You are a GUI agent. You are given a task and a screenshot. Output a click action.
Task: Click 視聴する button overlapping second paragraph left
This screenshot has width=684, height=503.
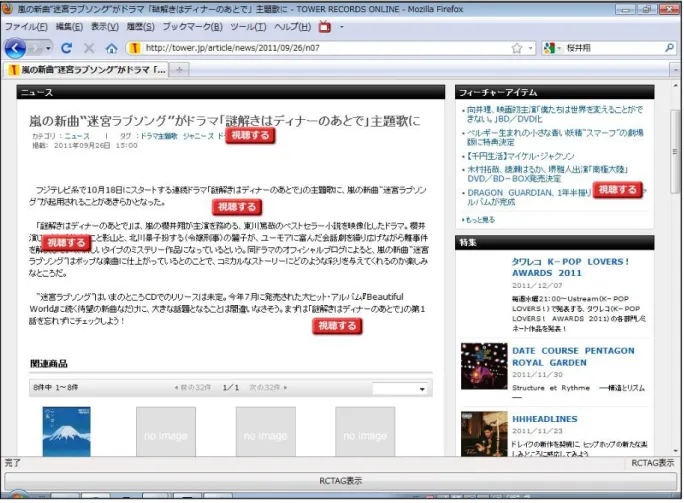pyautogui.click(x=66, y=243)
